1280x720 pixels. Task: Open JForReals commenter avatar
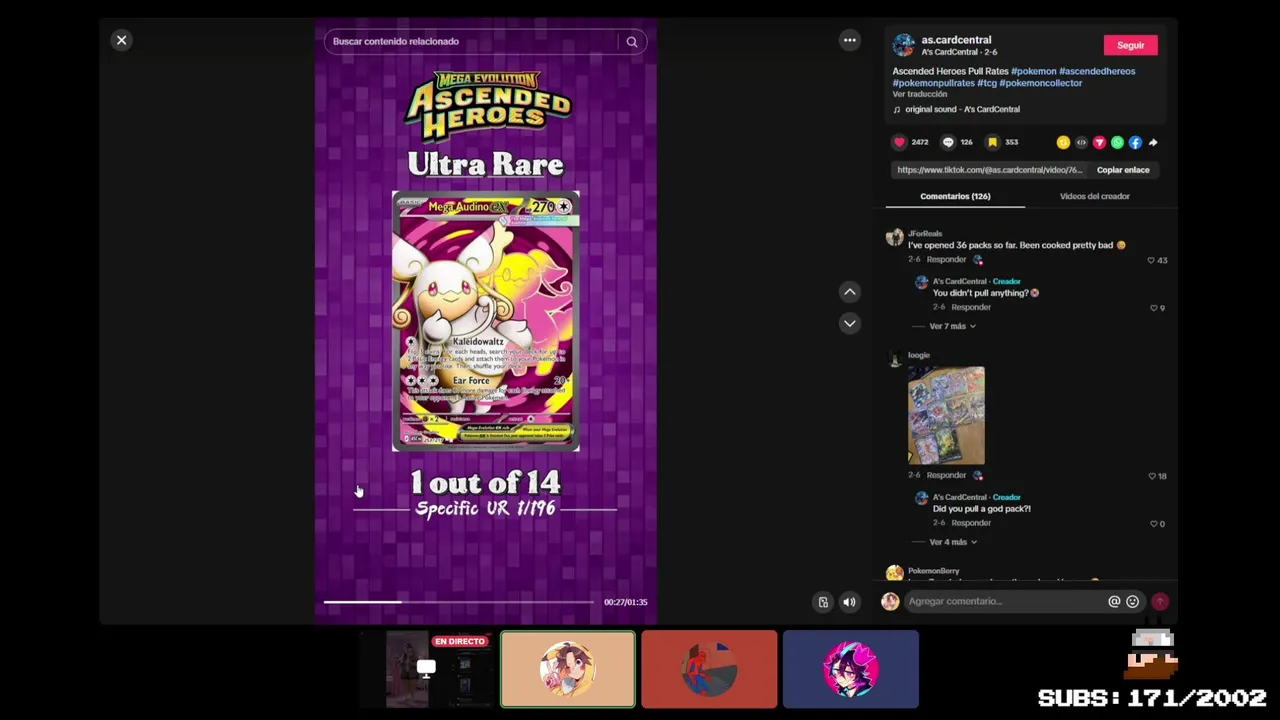pos(895,238)
